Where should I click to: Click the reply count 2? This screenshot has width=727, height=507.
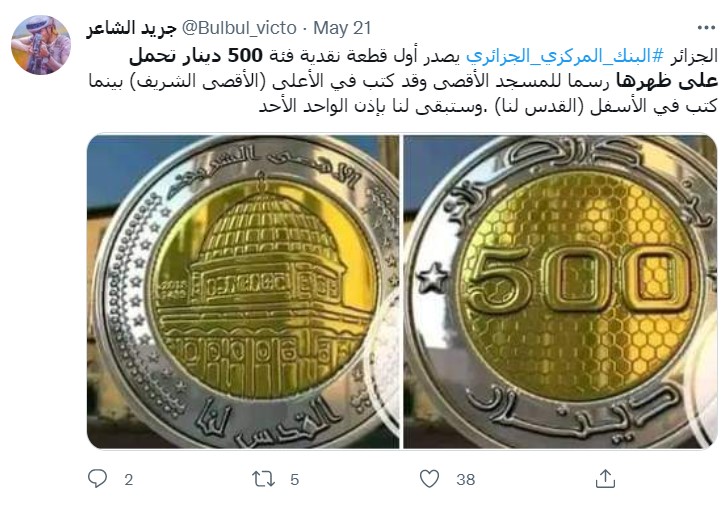pyautogui.click(x=128, y=480)
